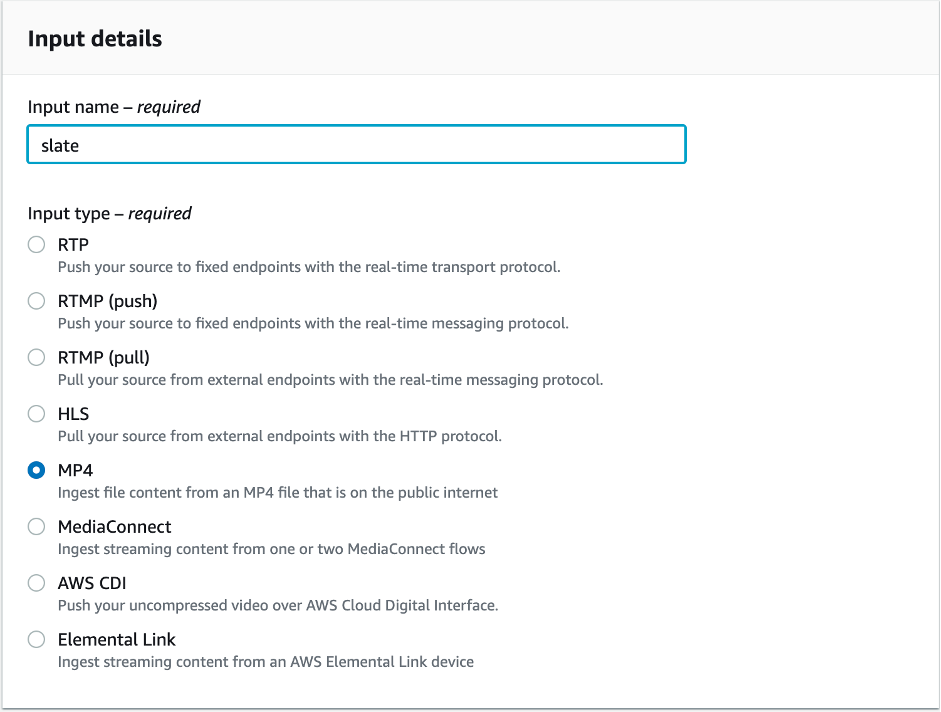Choose the RTMP (push) radio option

(37, 301)
